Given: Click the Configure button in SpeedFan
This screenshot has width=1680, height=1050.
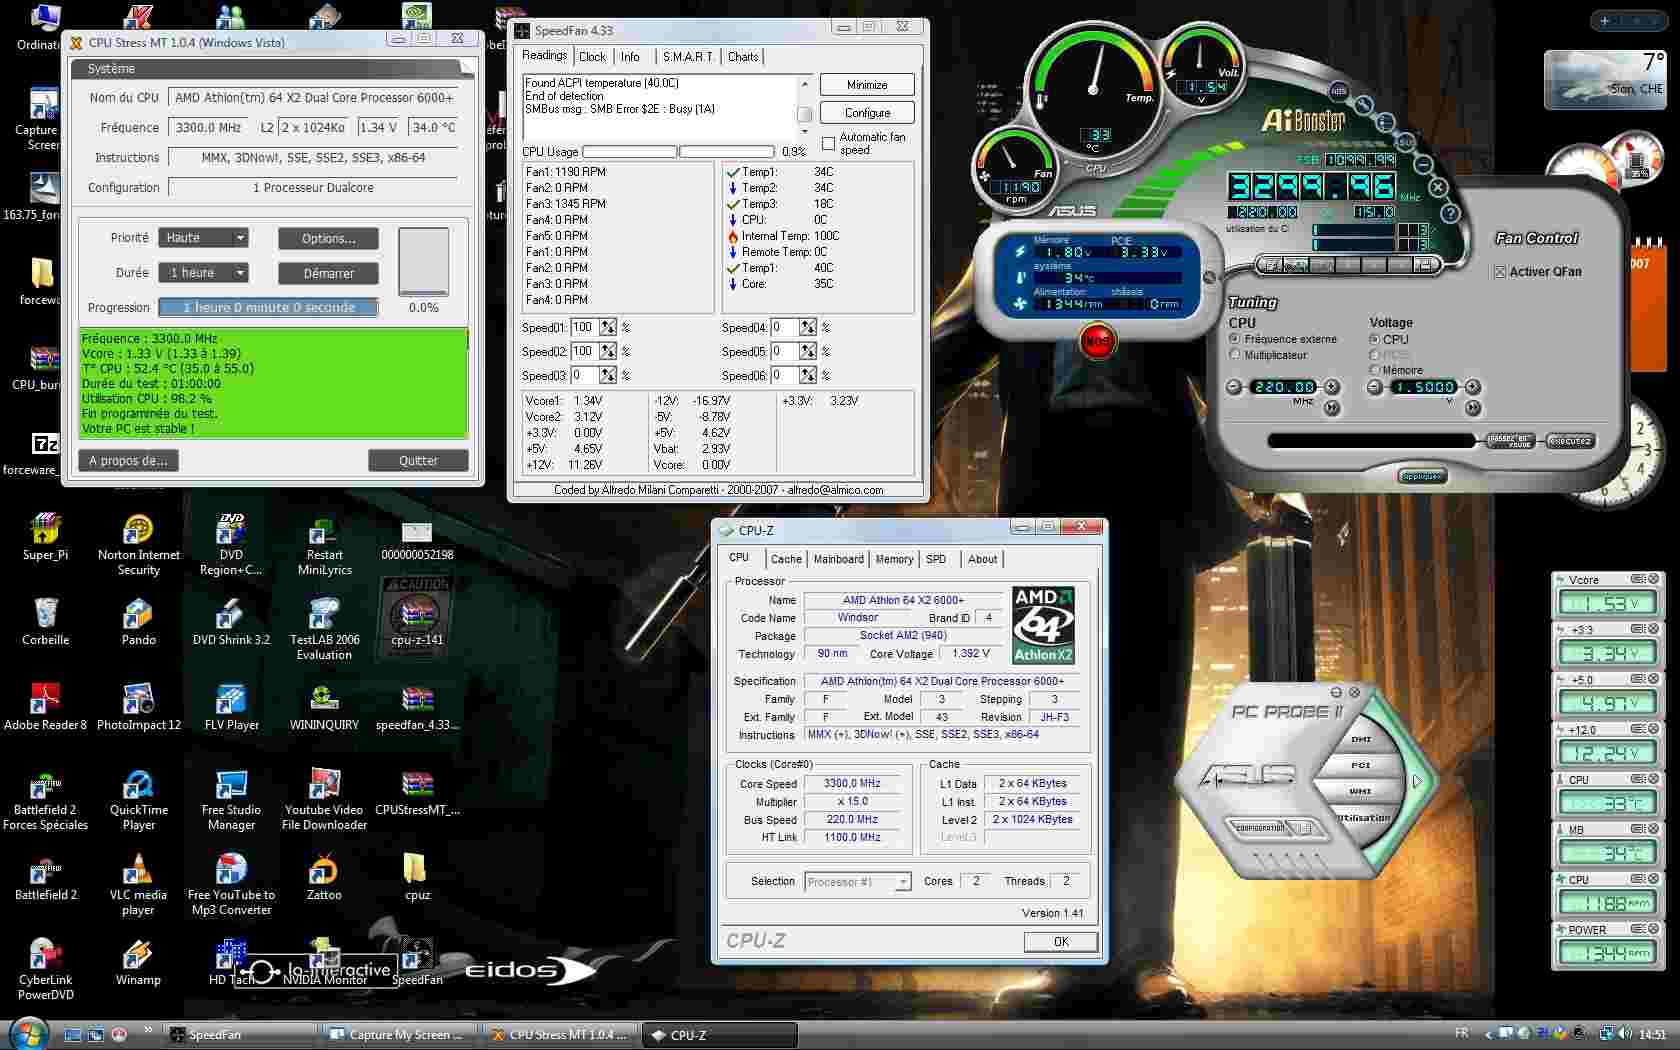Looking at the screenshot, I should pos(867,113).
